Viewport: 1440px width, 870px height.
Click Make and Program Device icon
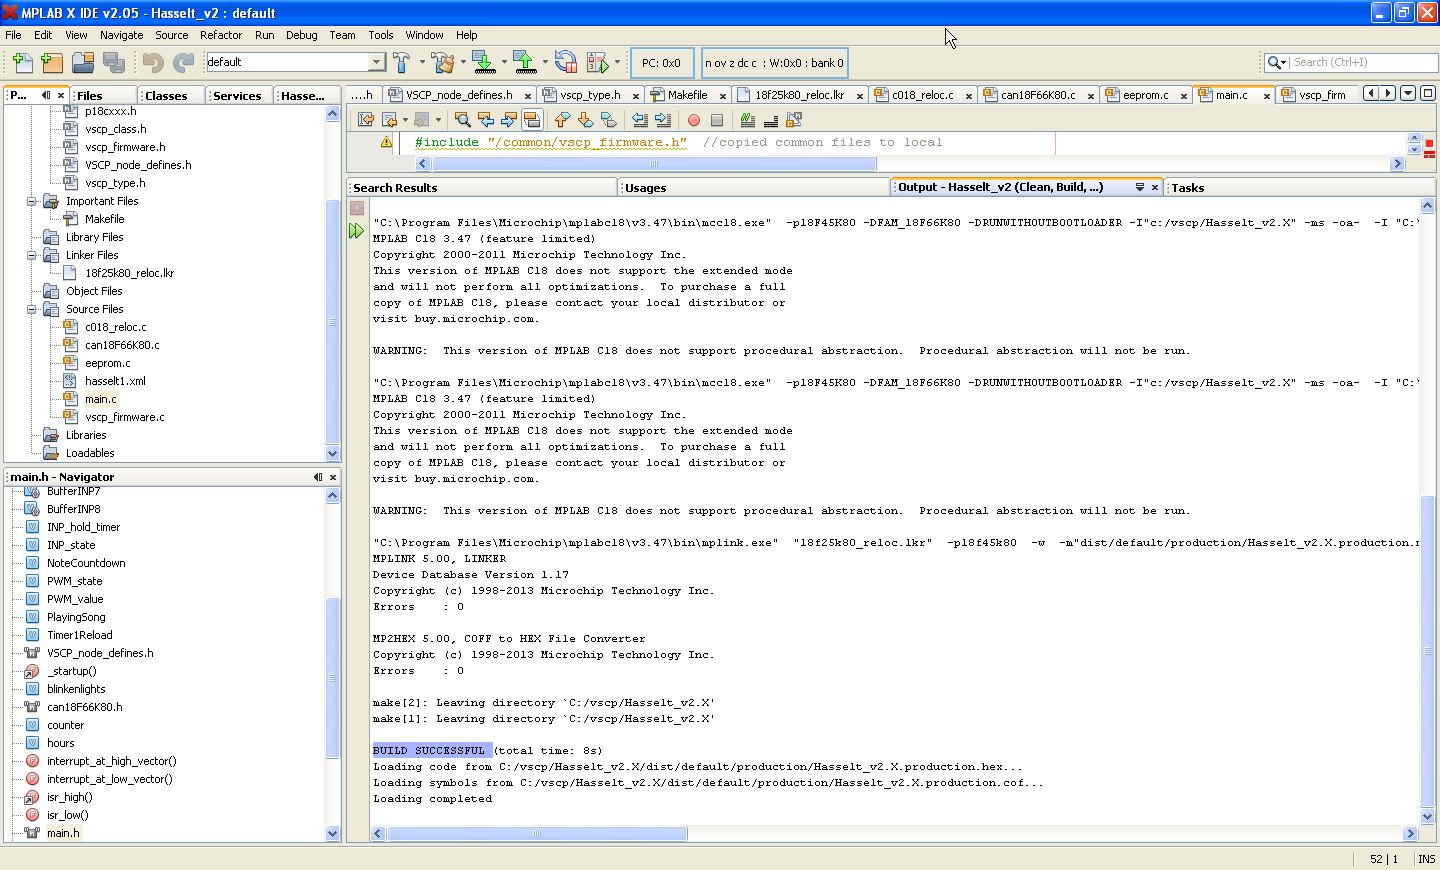pyautogui.click(x=484, y=63)
